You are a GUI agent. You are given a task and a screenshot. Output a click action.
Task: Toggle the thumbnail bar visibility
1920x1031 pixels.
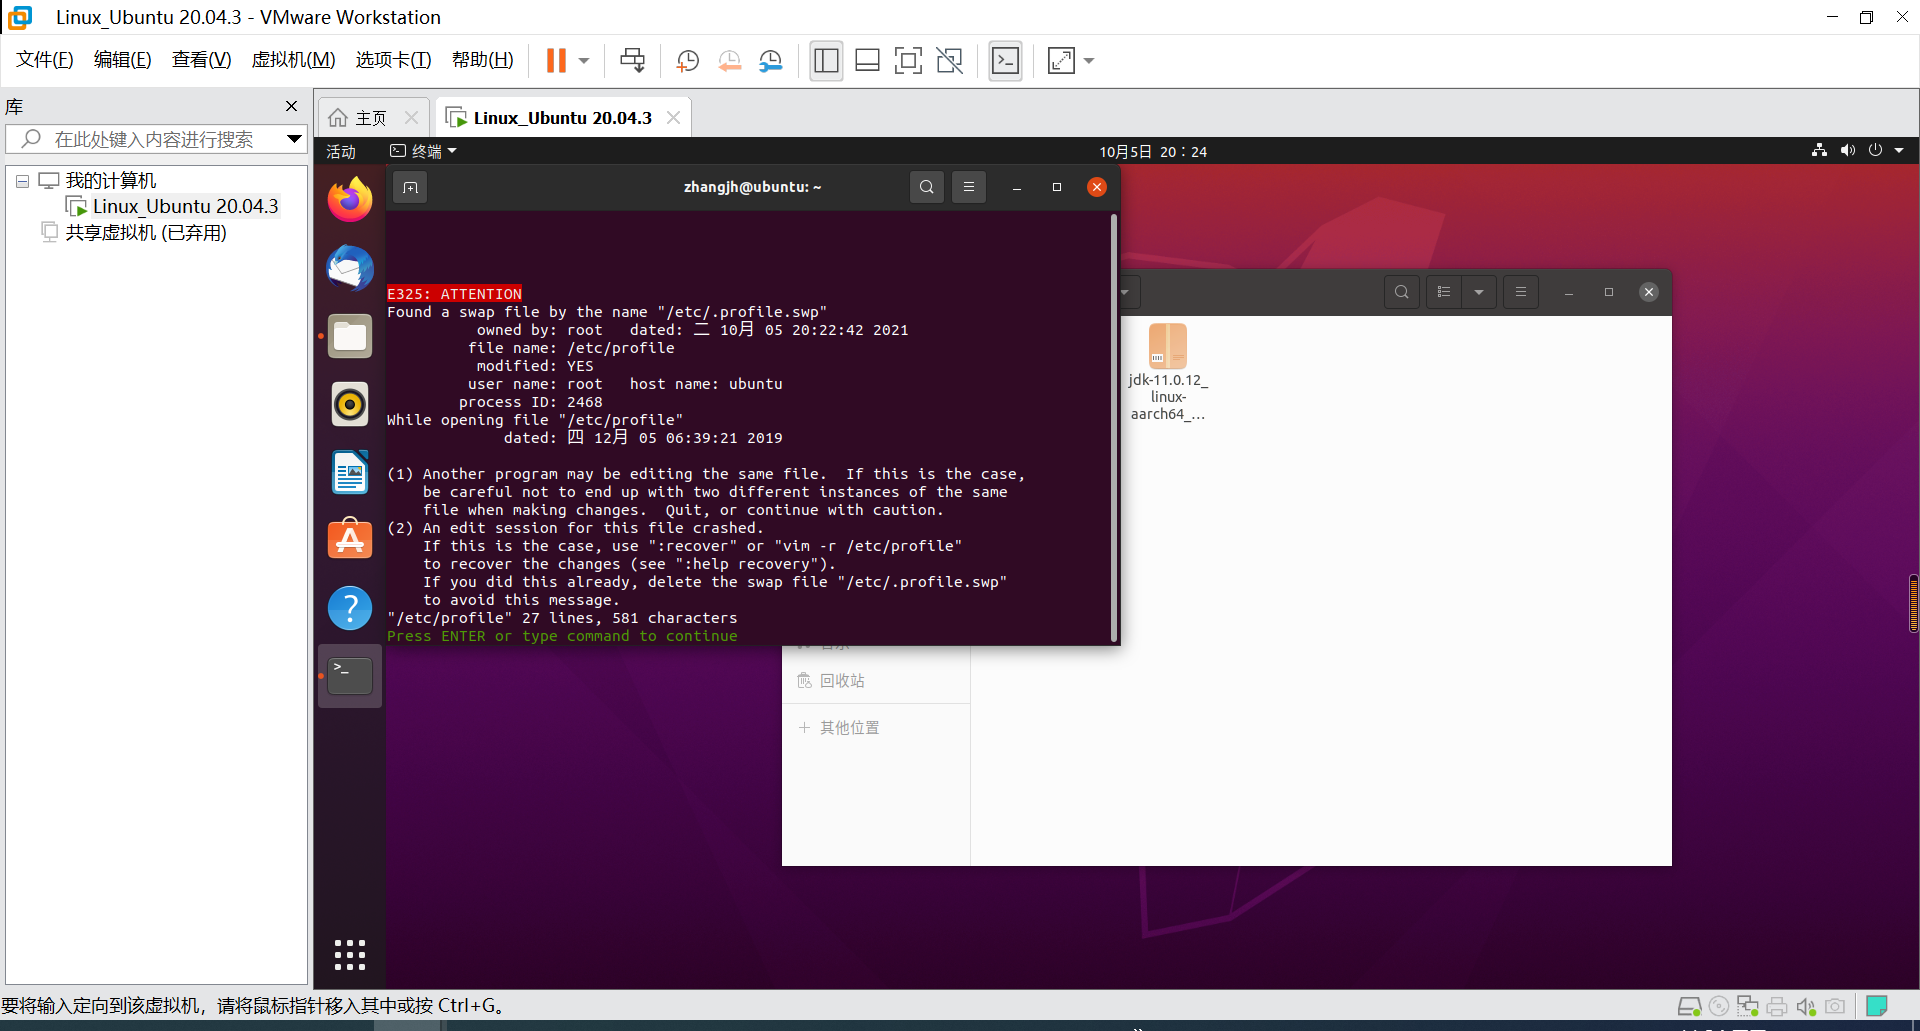coord(867,60)
